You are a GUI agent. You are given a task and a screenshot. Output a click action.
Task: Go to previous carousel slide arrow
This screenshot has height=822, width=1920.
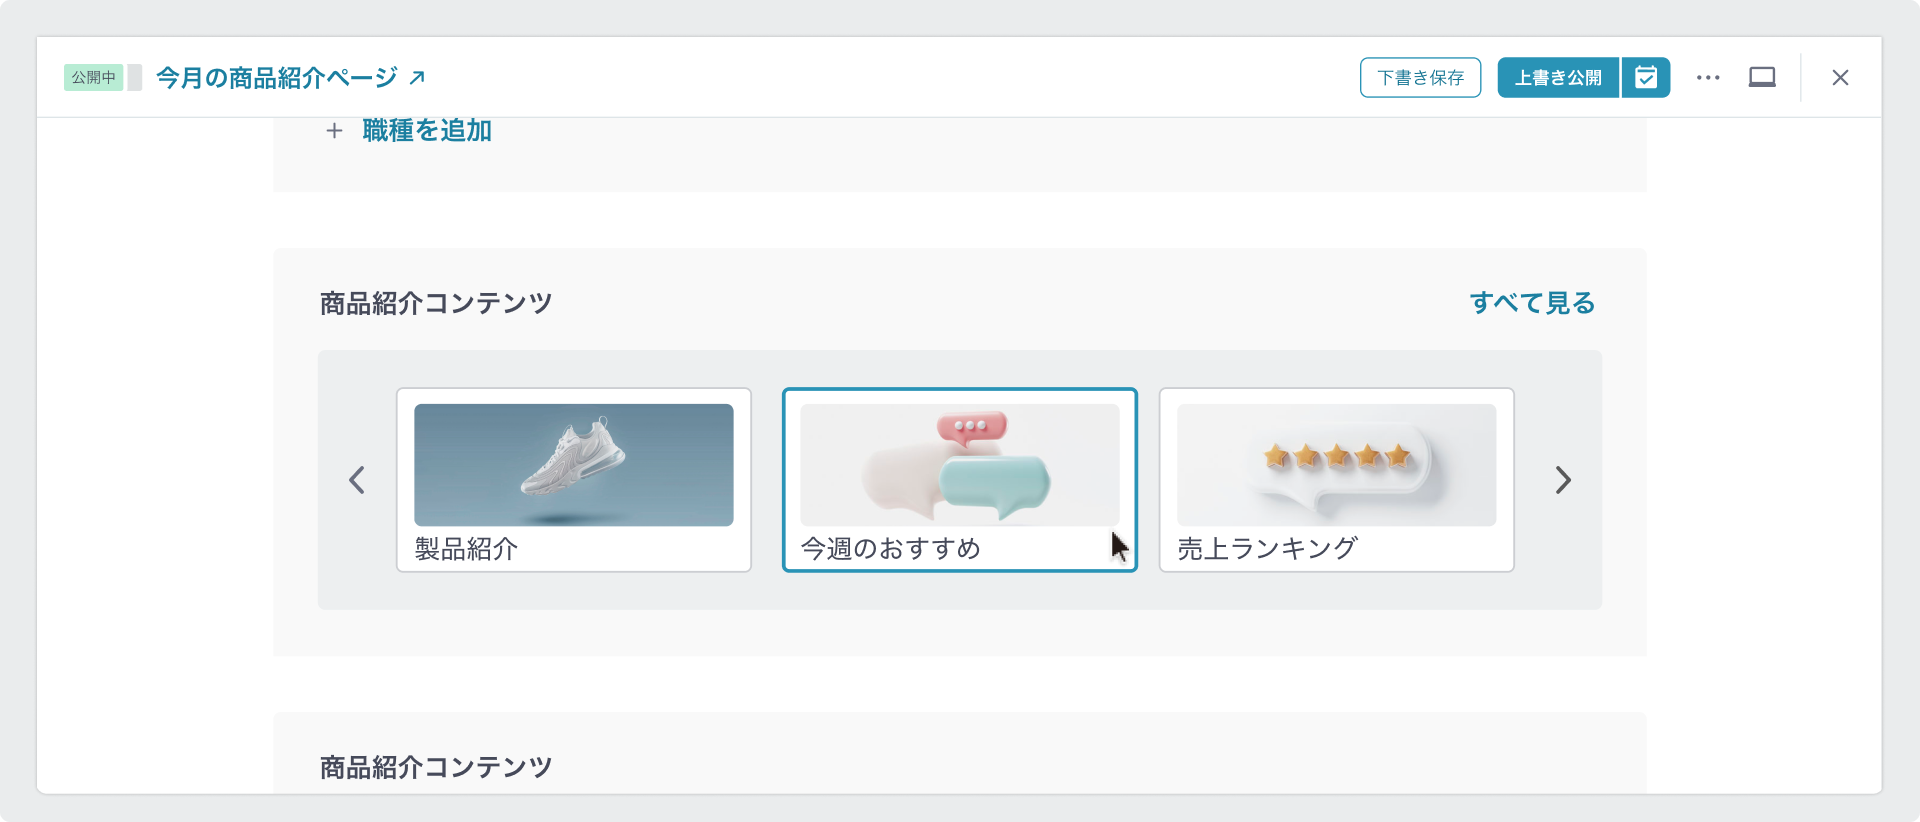click(x=357, y=480)
